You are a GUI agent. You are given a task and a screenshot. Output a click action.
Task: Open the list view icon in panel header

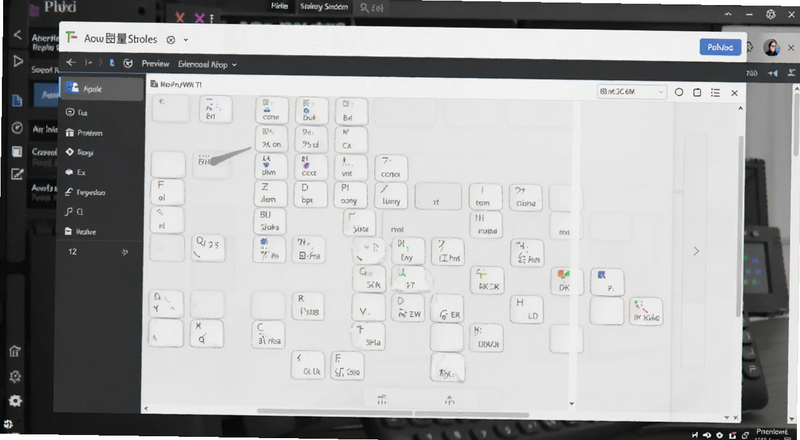pyautogui.click(x=715, y=92)
